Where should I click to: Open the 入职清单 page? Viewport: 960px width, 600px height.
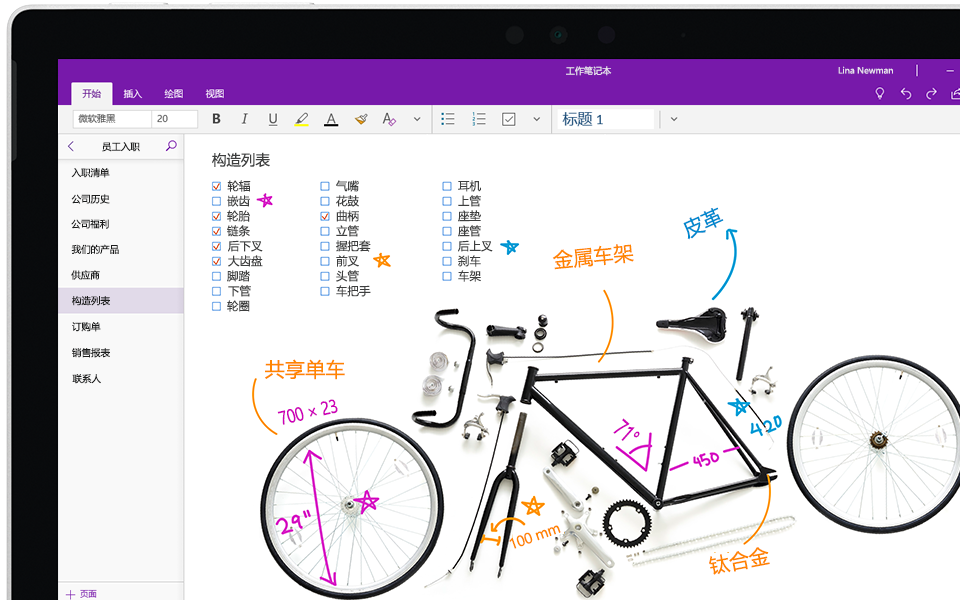[x=121, y=173]
